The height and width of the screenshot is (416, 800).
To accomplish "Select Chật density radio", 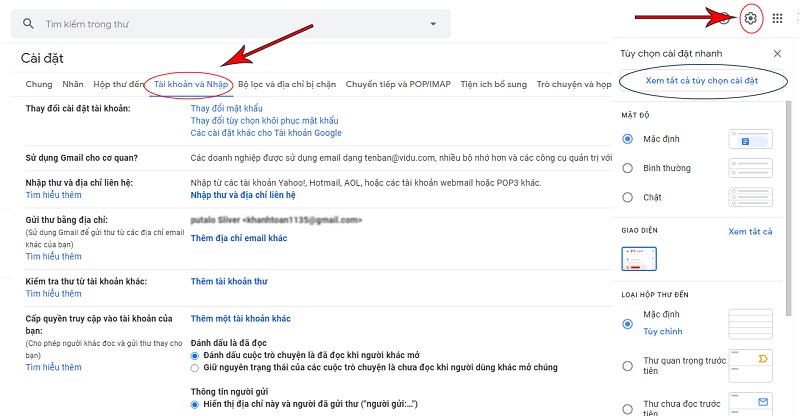I will (628, 197).
